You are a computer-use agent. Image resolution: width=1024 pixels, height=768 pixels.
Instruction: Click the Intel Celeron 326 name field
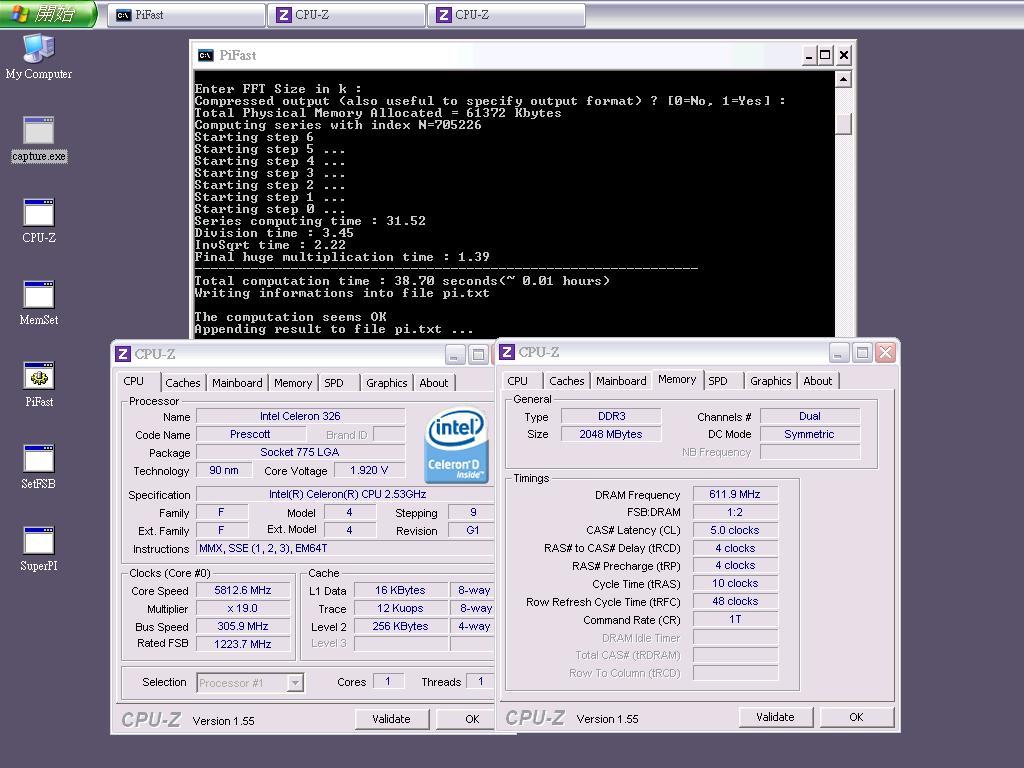point(300,416)
